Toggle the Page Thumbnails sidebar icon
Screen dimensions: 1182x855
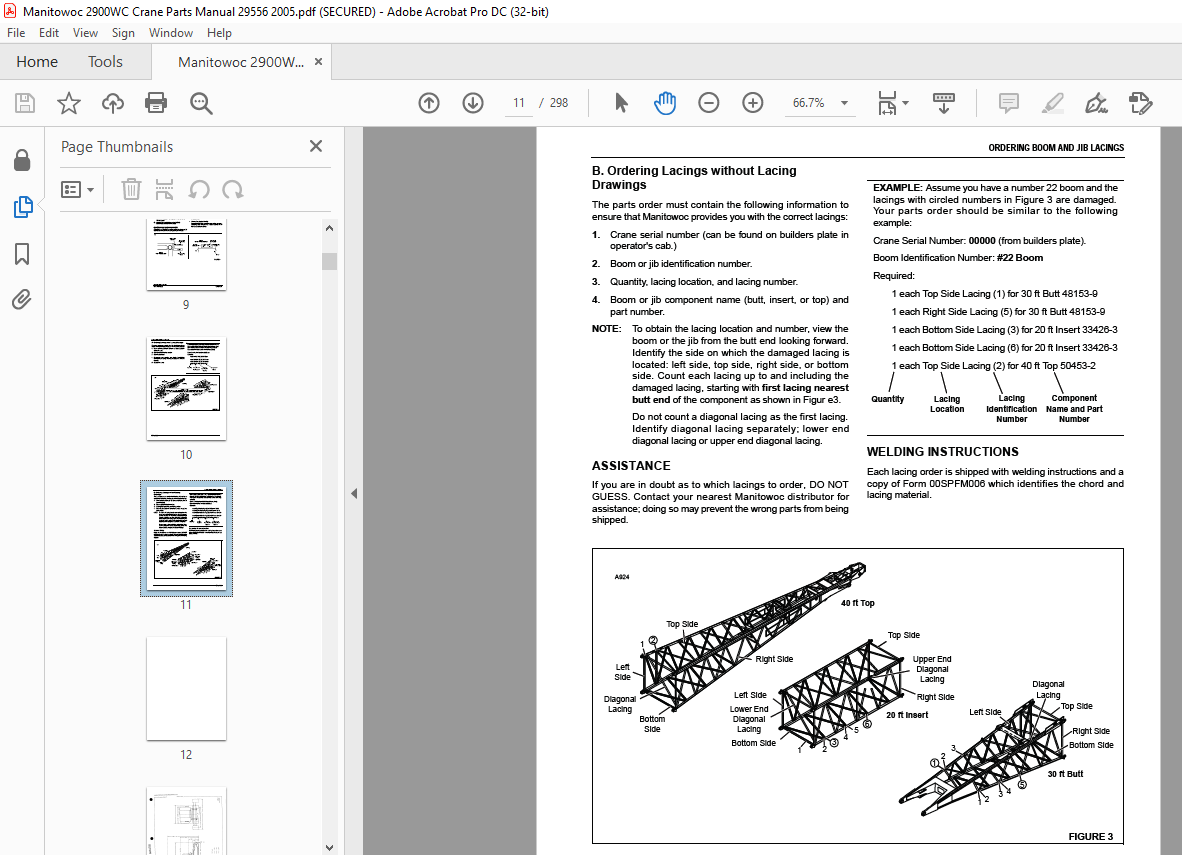coord(23,207)
